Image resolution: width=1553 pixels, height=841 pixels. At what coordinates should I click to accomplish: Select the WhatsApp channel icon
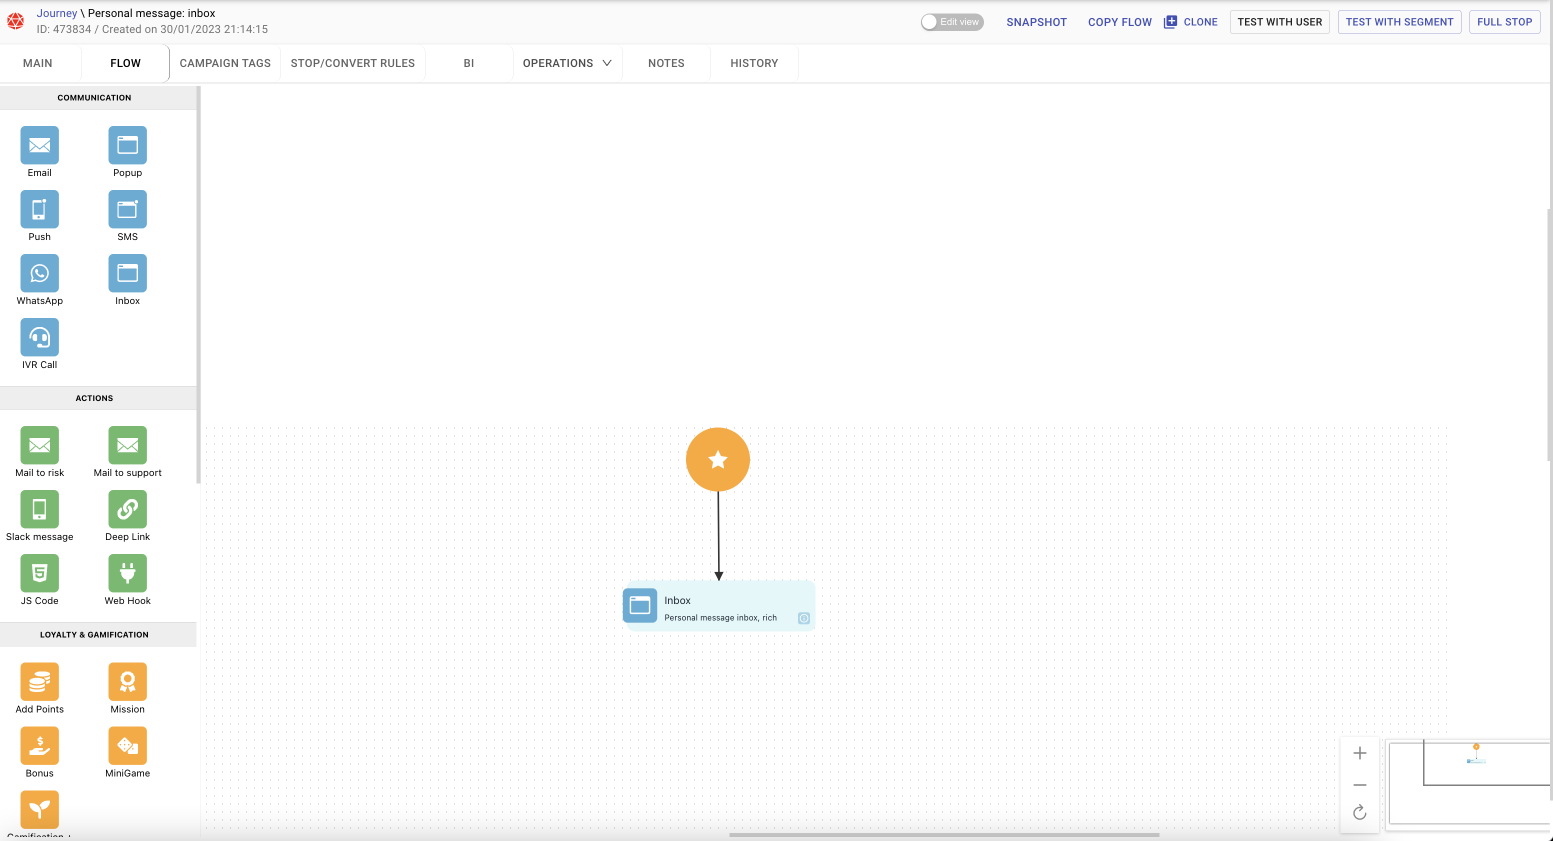pos(40,274)
